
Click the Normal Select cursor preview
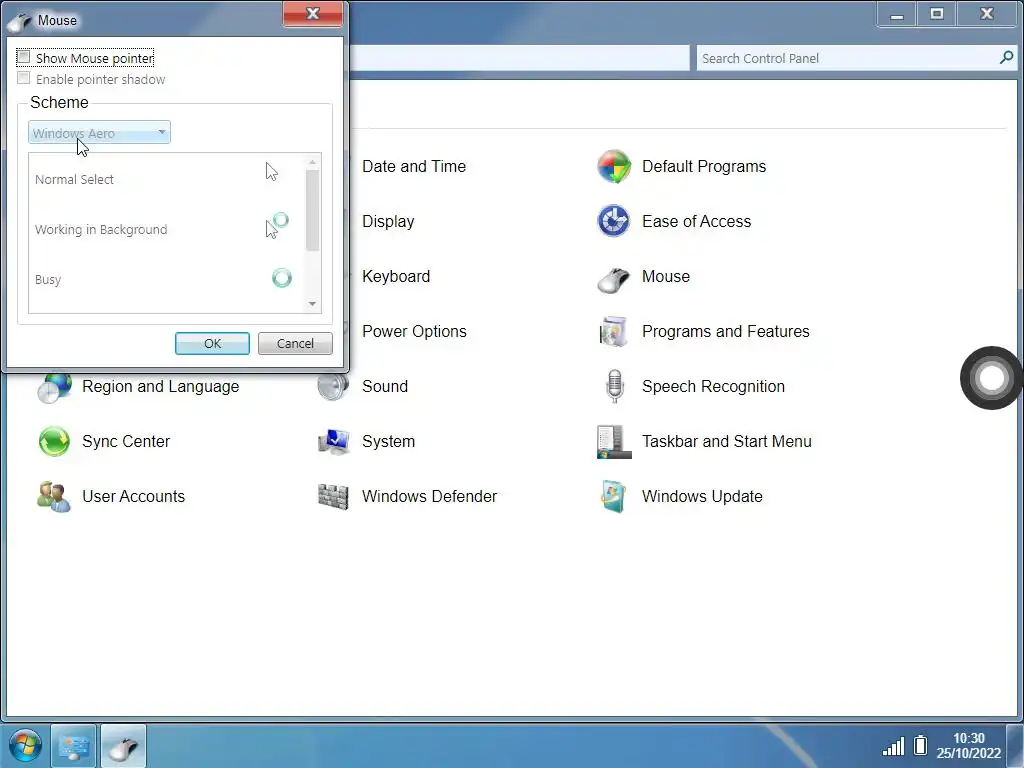pyautogui.click(x=272, y=172)
